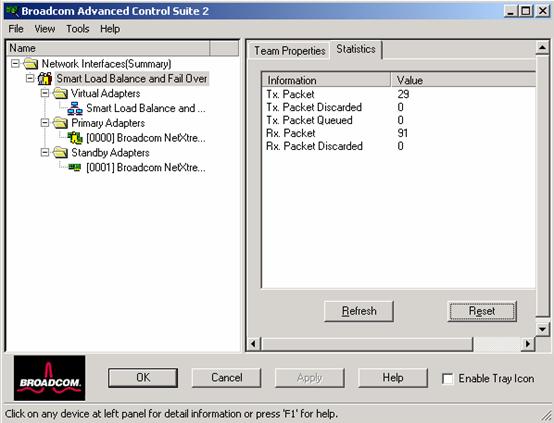
Task: Click the value 91
Action: coord(402,133)
